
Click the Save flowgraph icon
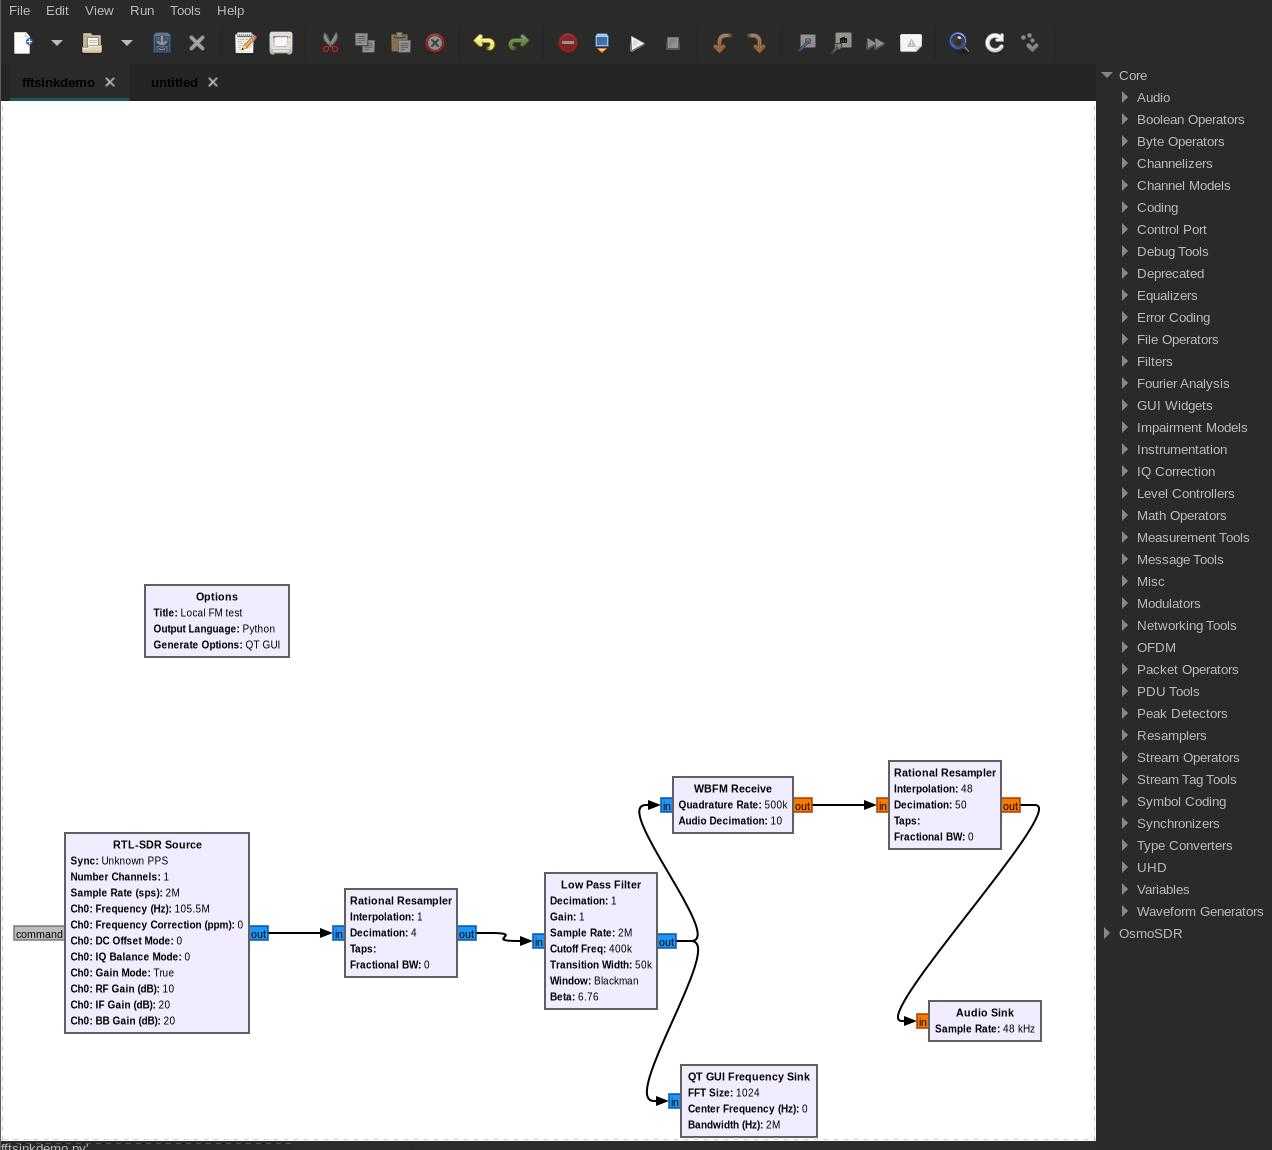[162, 43]
